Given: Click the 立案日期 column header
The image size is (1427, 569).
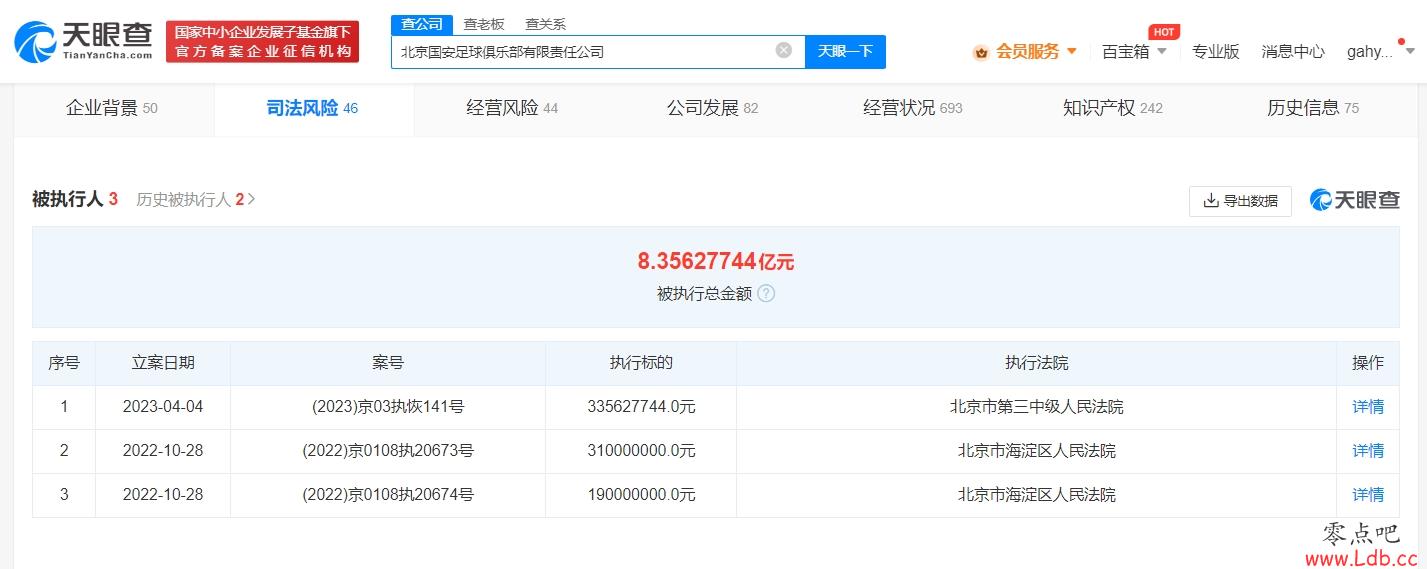Looking at the screenshot, I should point(163,363).
